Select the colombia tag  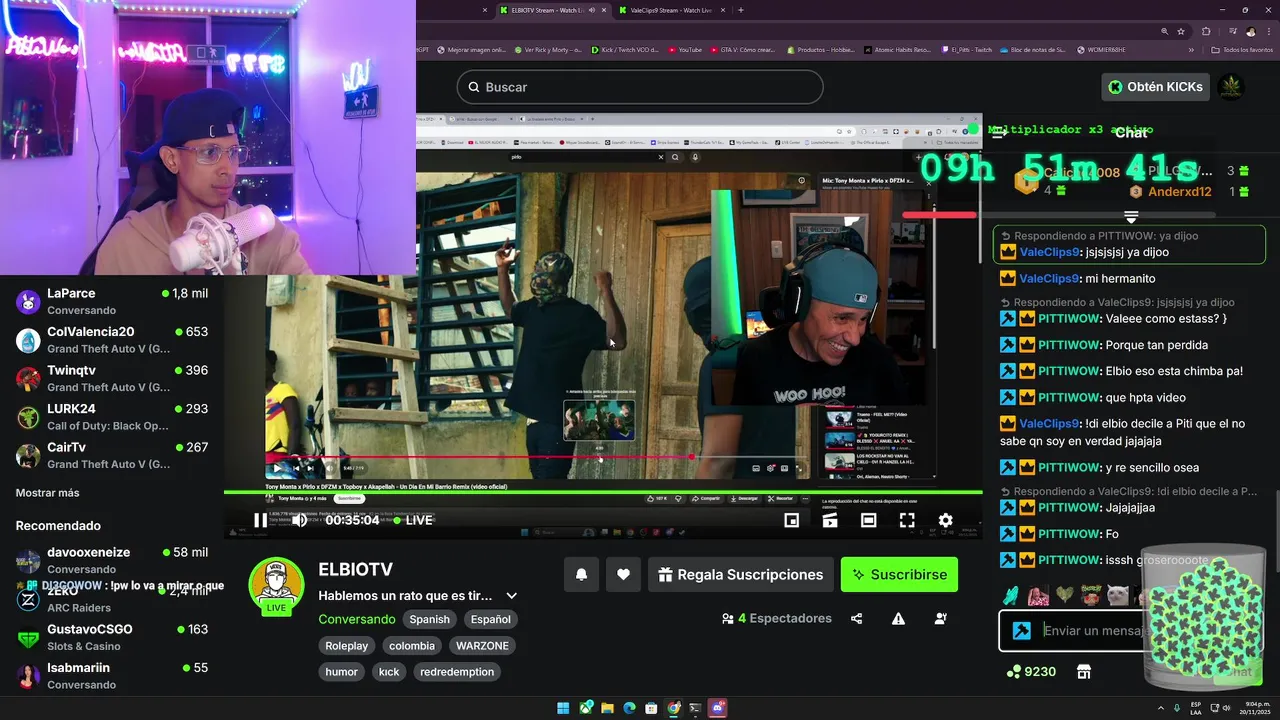click(412, 645)
